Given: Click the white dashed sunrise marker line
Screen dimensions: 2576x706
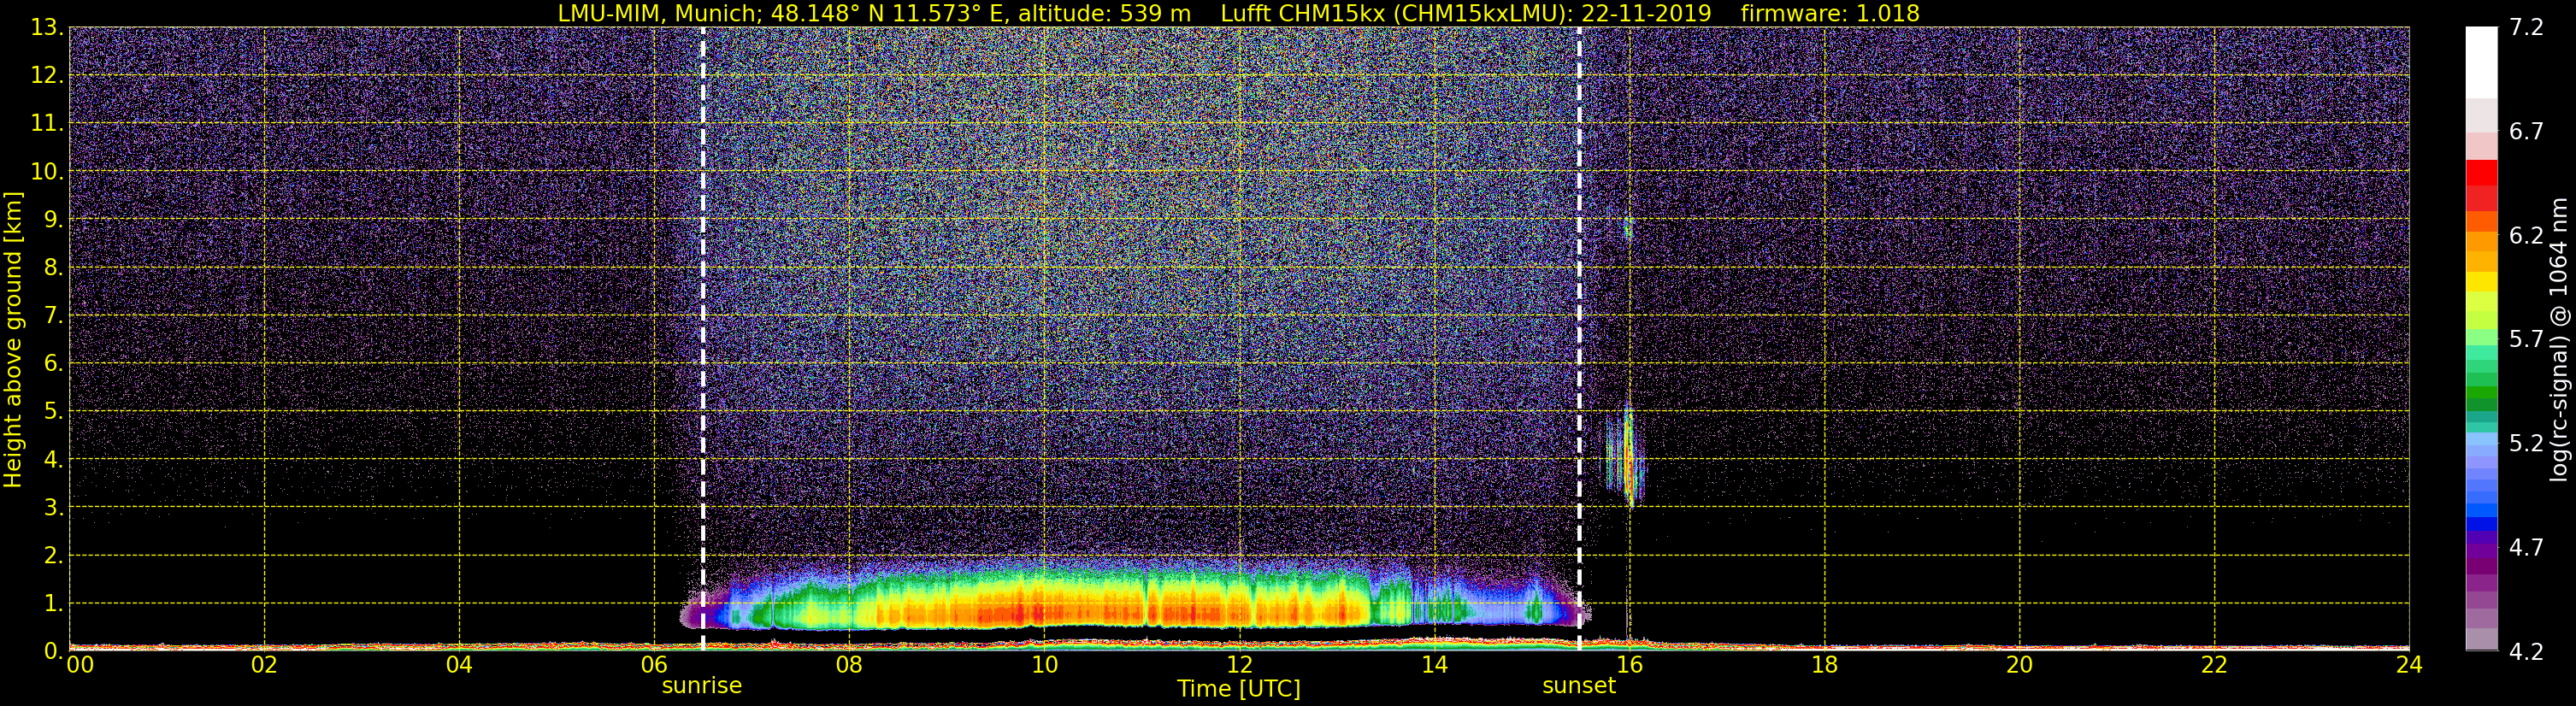Looking at the screenshot, I should [x=703, y=339].
